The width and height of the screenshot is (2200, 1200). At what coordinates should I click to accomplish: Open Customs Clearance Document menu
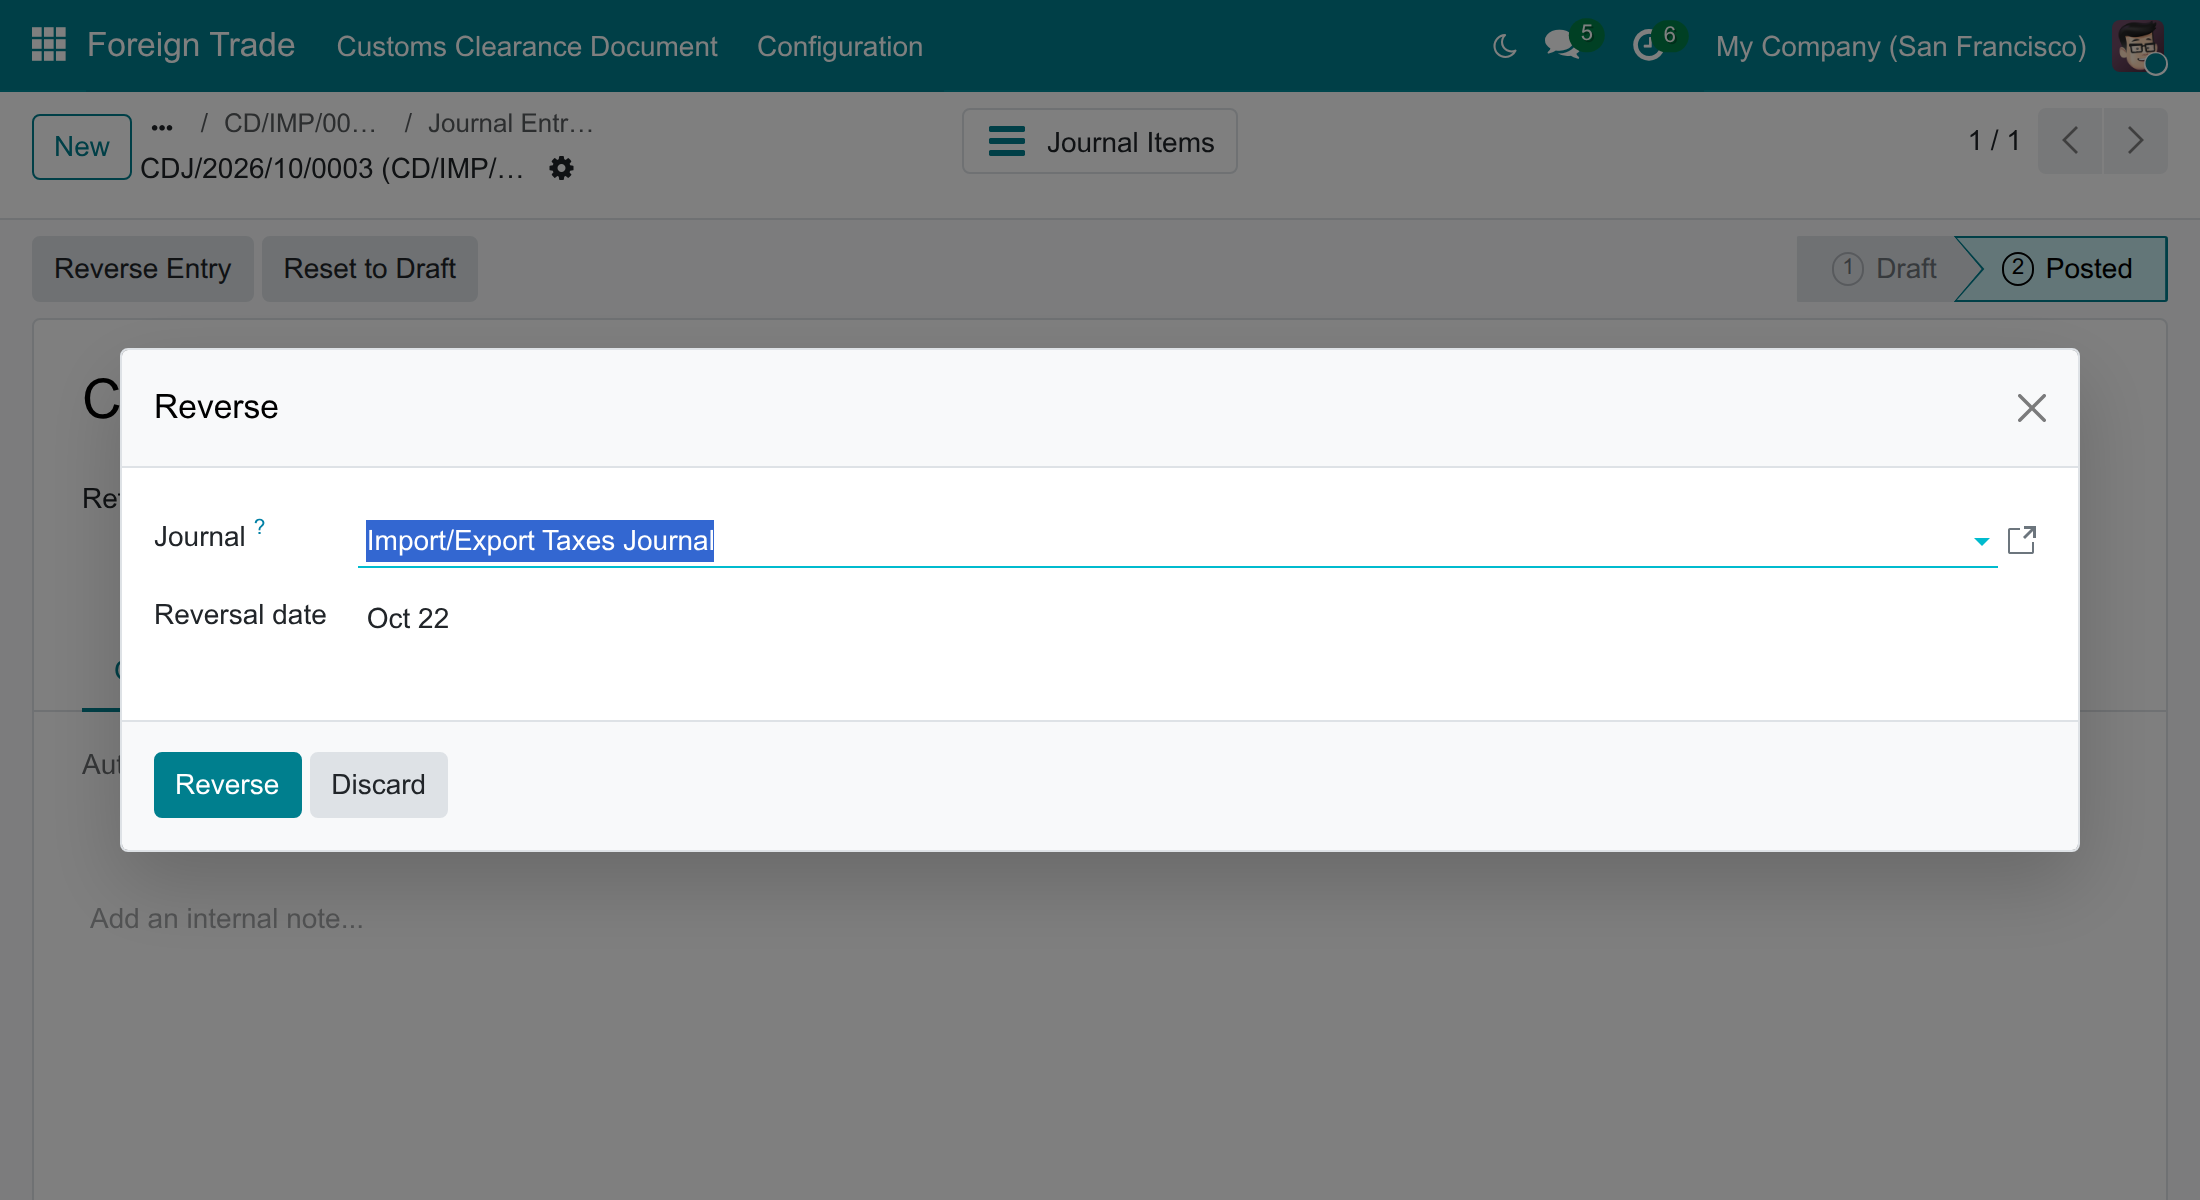pos(527,46)
